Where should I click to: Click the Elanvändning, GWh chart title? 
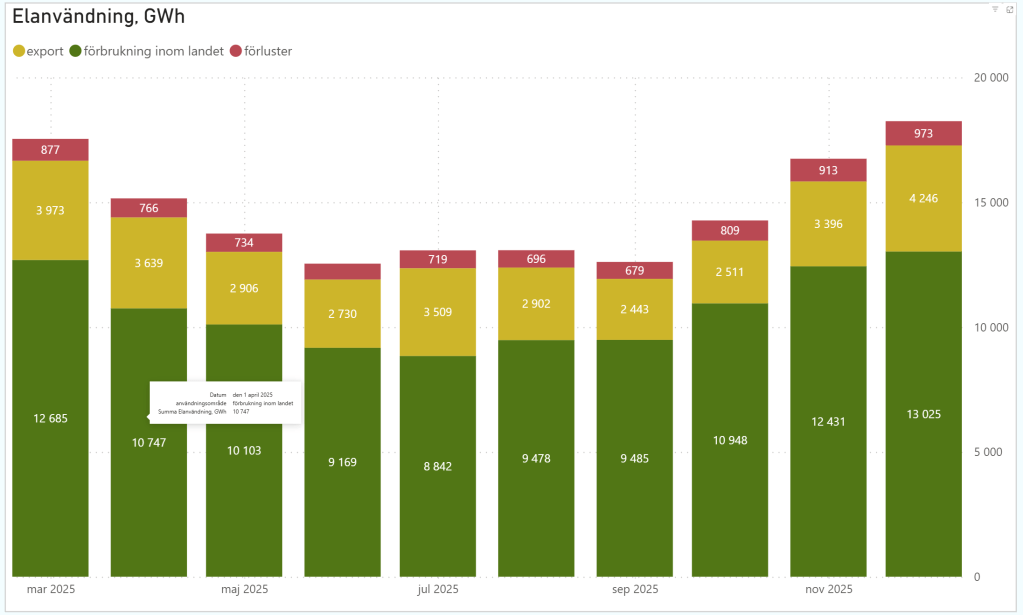tap(98, 17)
